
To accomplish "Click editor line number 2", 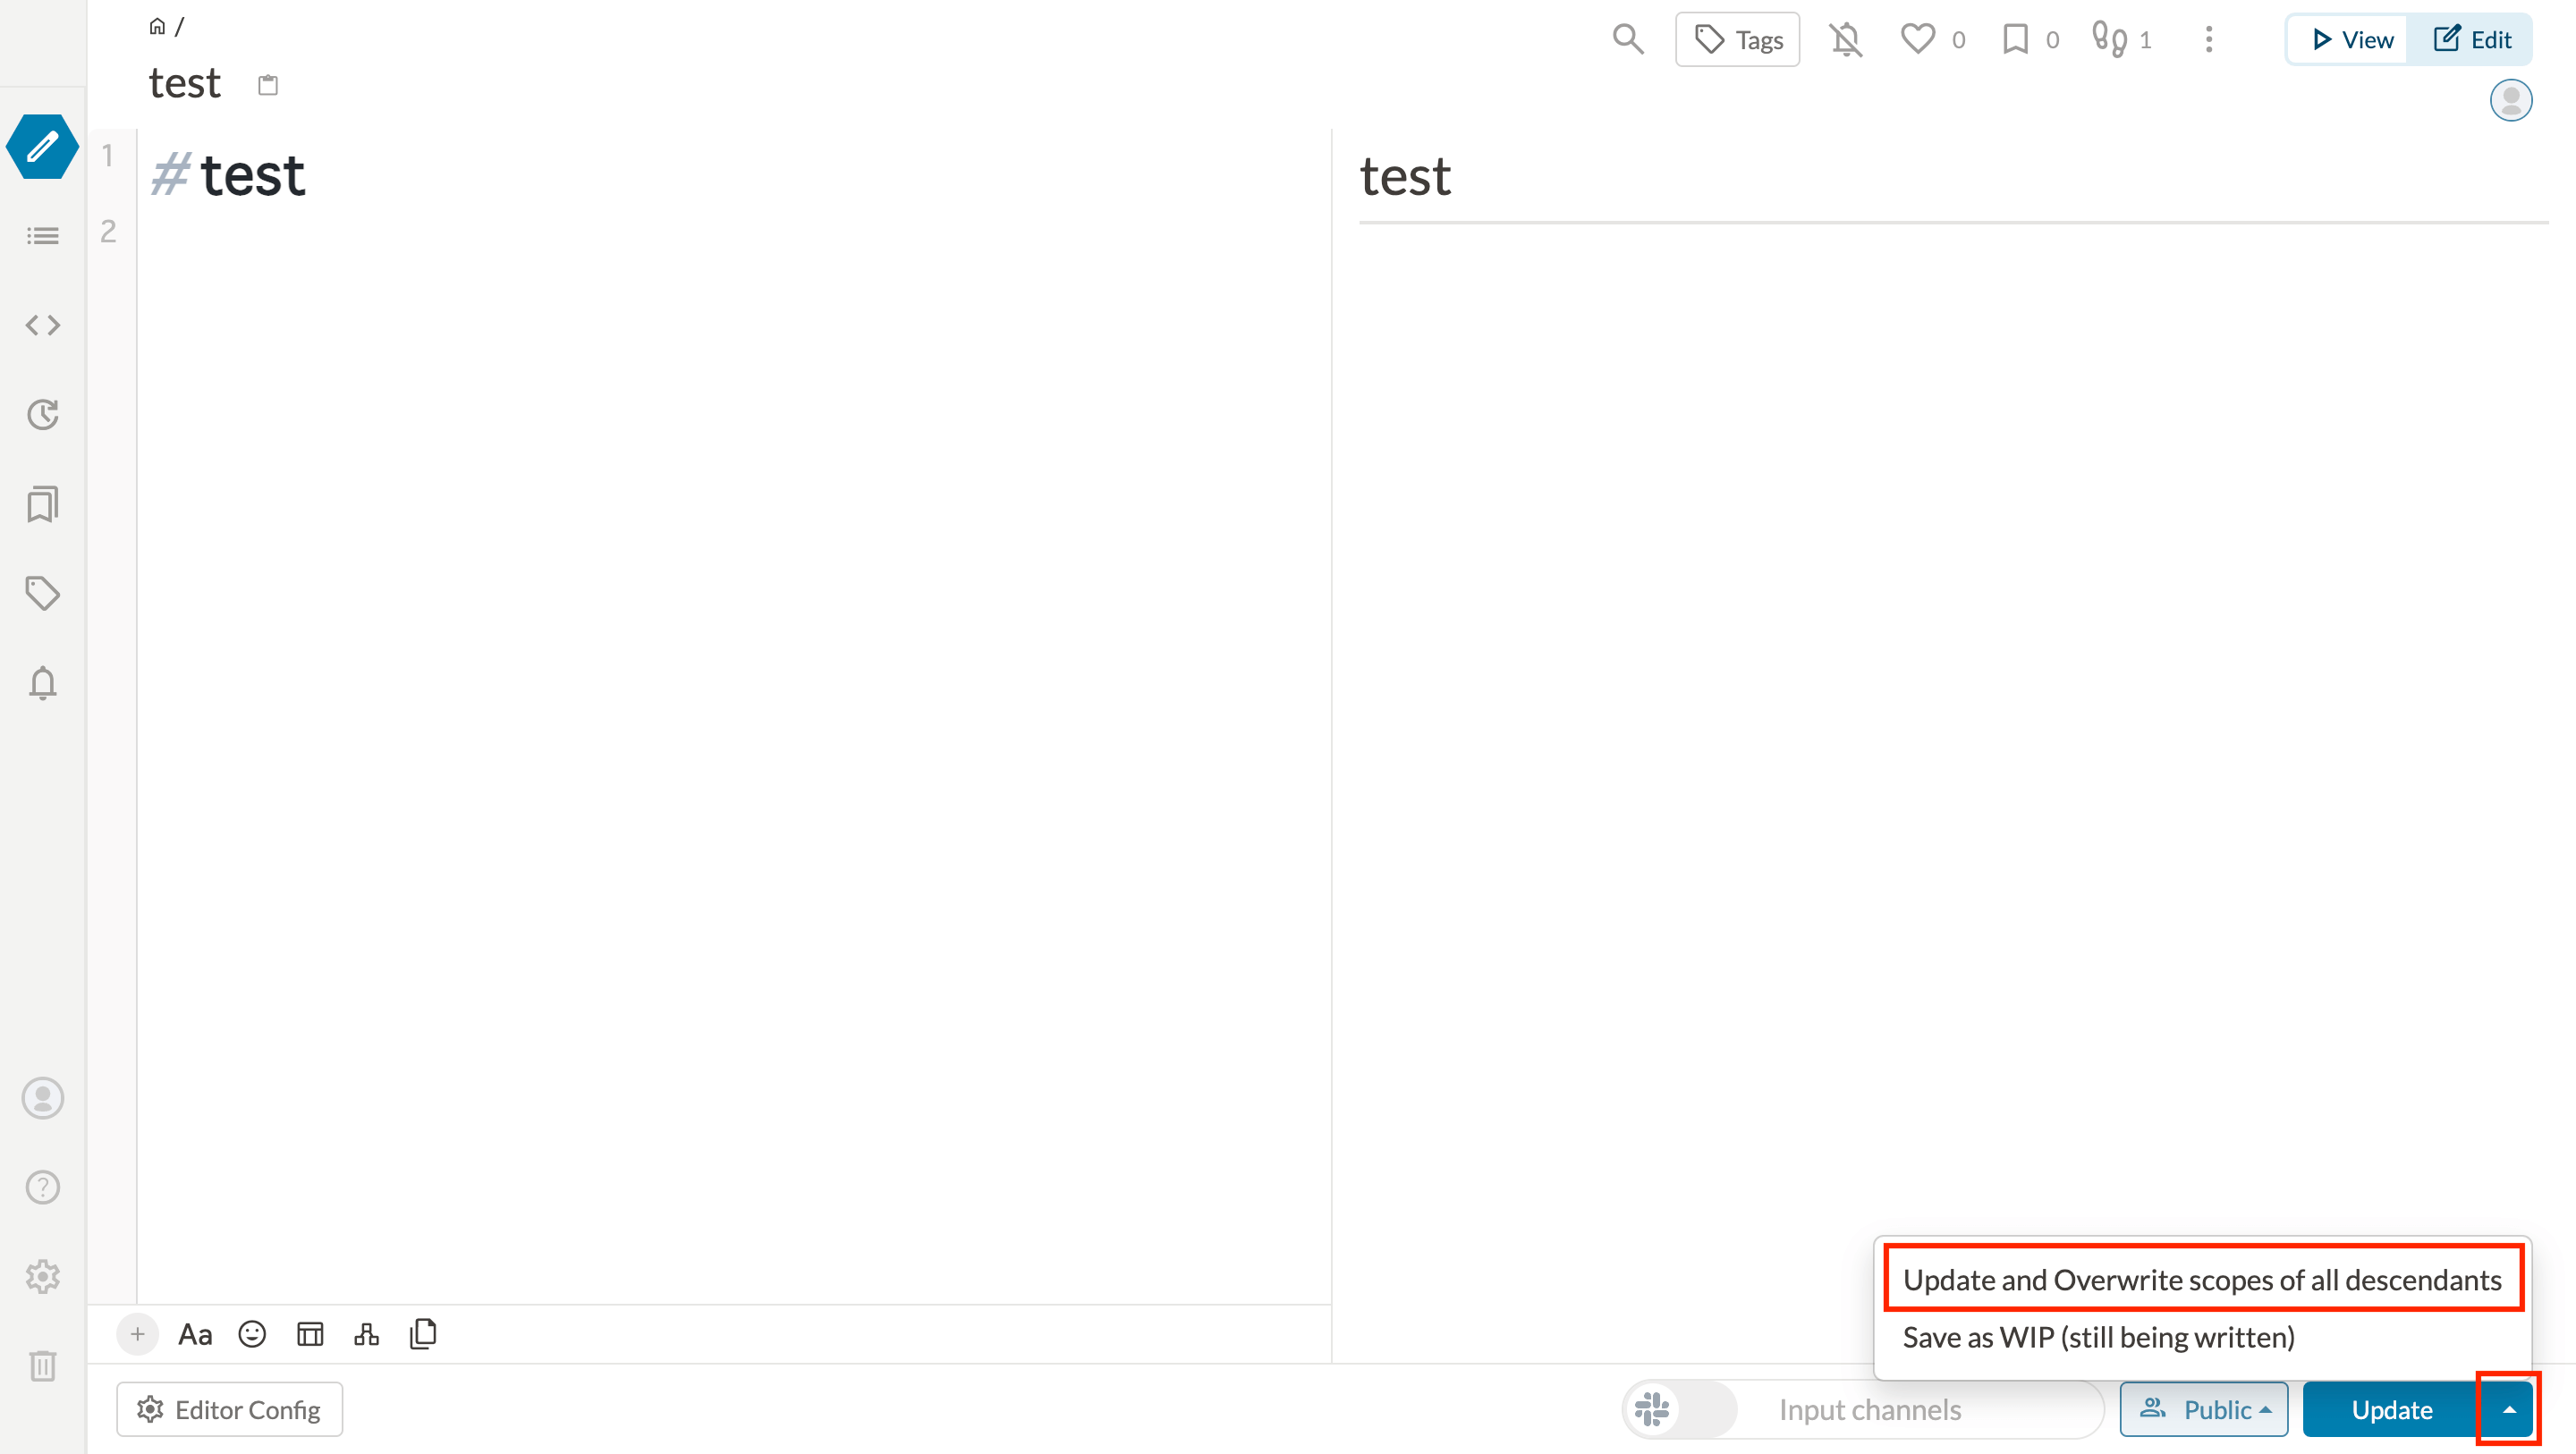I will pyautogui.click(x=108, y=231).
